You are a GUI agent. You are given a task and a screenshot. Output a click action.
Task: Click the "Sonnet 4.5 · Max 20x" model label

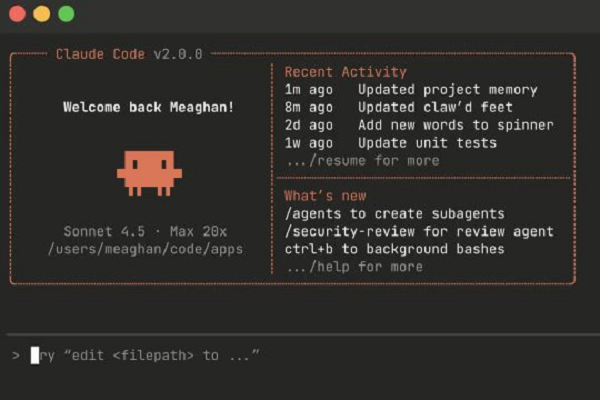click(148, 231)
